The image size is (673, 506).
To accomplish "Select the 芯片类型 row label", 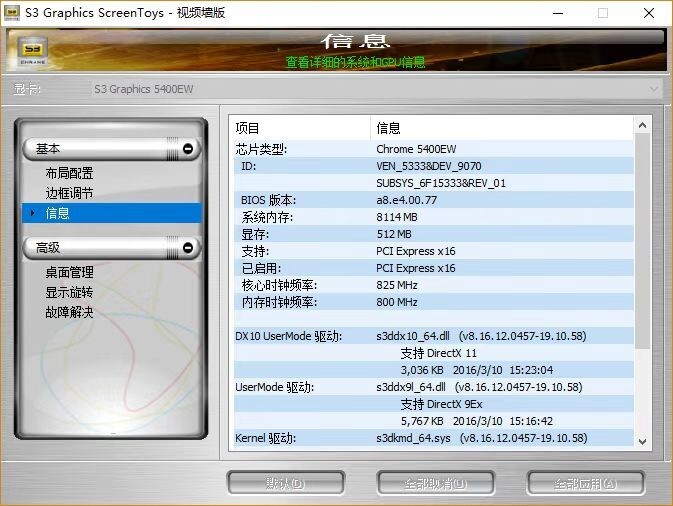I will click(x=261, y=149).
